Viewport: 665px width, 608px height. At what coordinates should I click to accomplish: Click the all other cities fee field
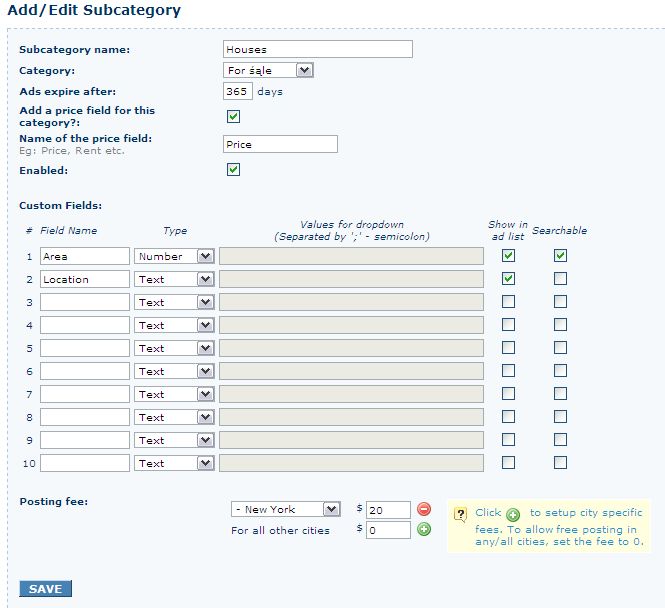(388, 530)
